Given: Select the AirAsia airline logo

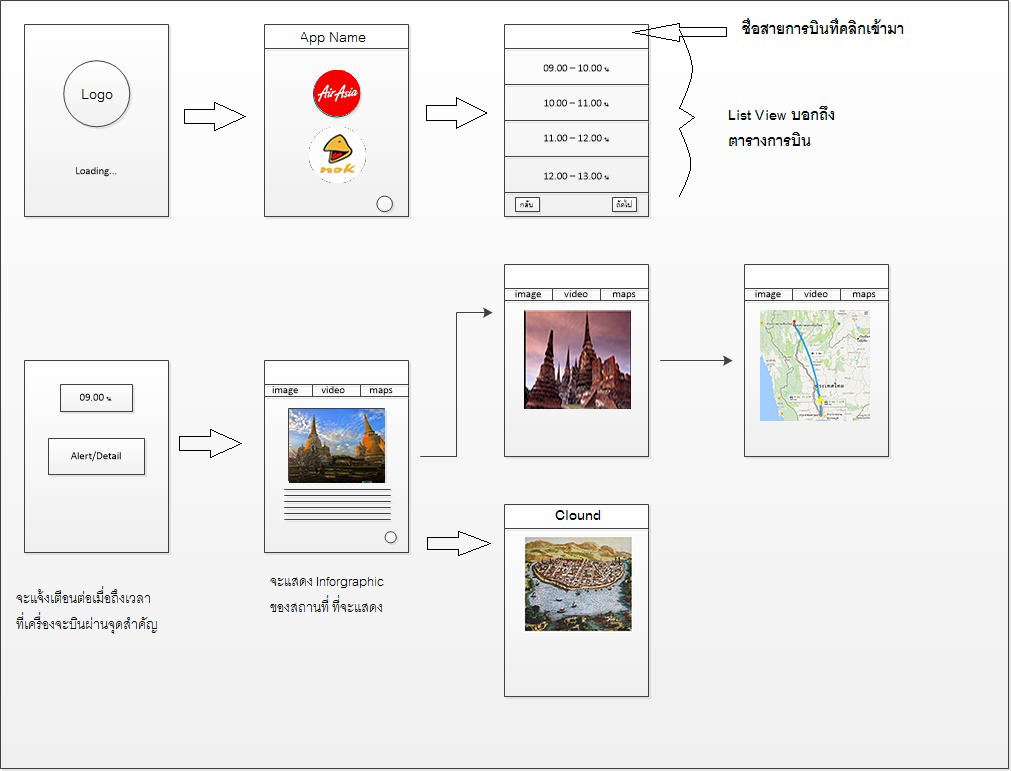Looking at the screenshot, I should coord(337,93).
